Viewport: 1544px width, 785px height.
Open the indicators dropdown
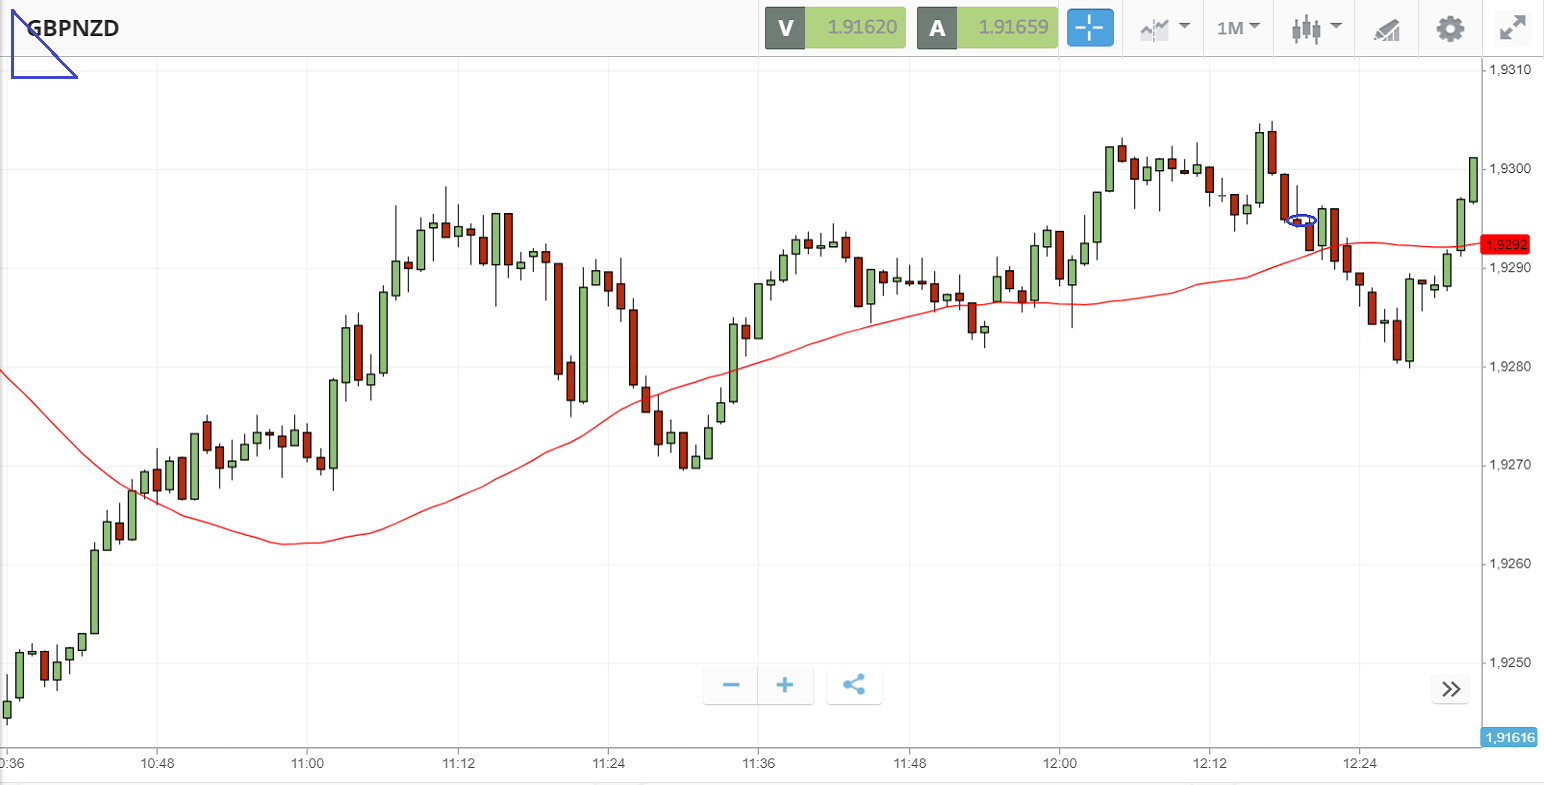coord(1164,28)
